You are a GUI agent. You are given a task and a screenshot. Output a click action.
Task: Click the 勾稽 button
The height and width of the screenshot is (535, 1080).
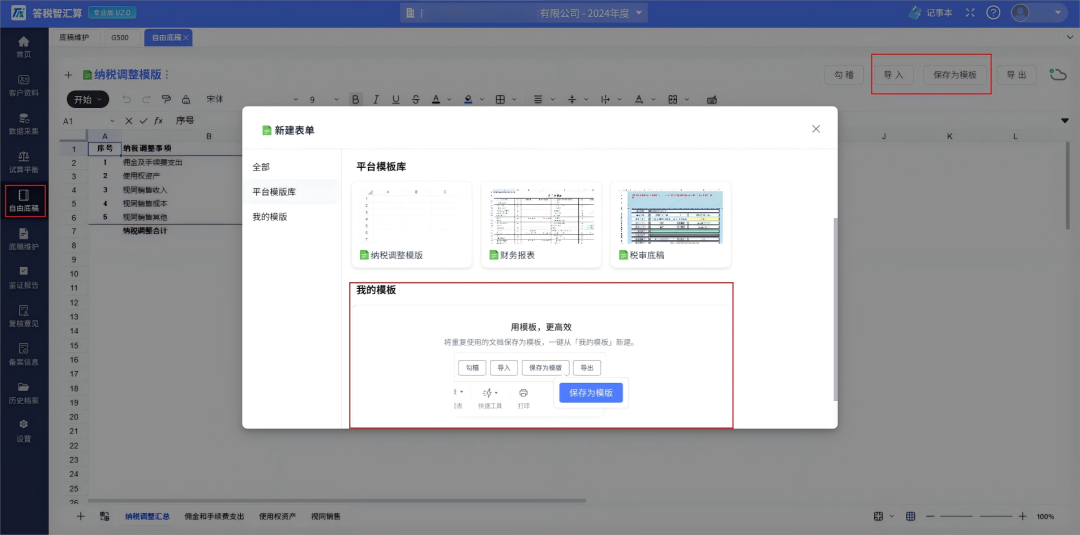click(x=844, y=75)
